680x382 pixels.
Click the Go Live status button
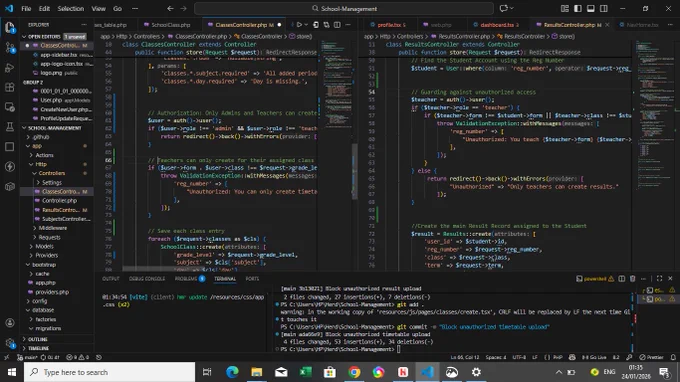594,357
